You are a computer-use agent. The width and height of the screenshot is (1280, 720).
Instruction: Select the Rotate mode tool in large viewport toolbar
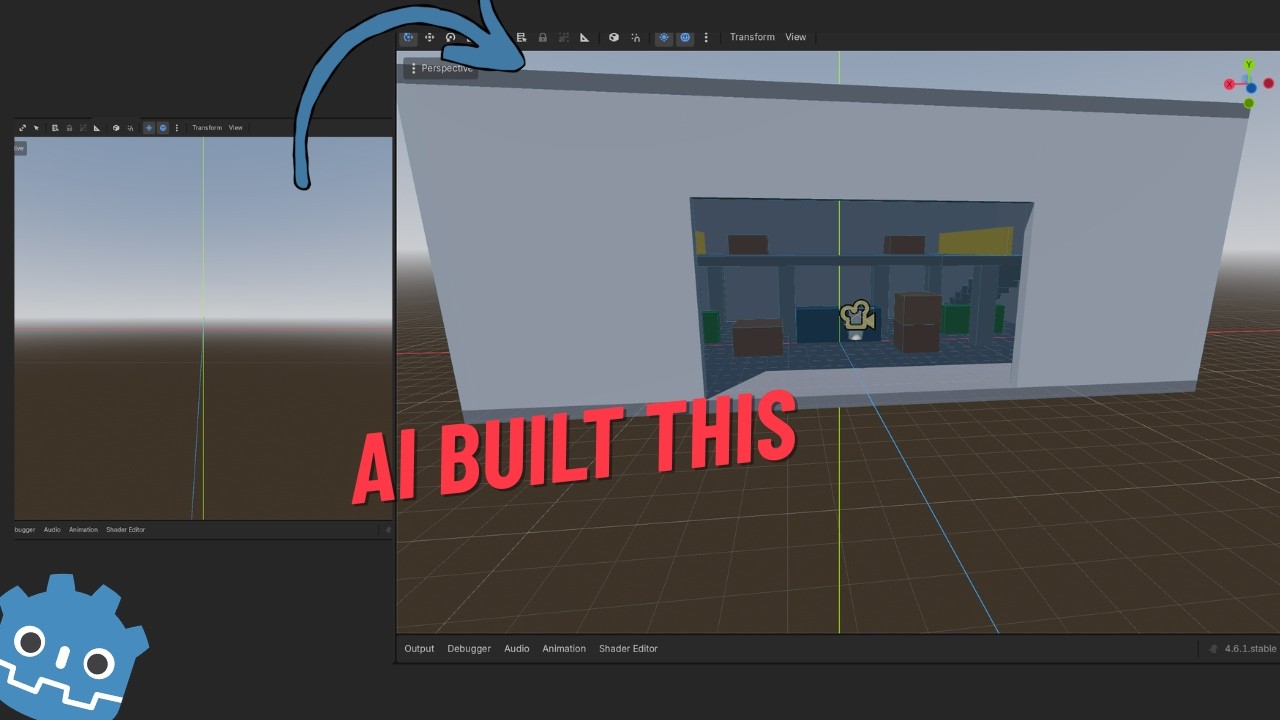(x=450, y=37)
